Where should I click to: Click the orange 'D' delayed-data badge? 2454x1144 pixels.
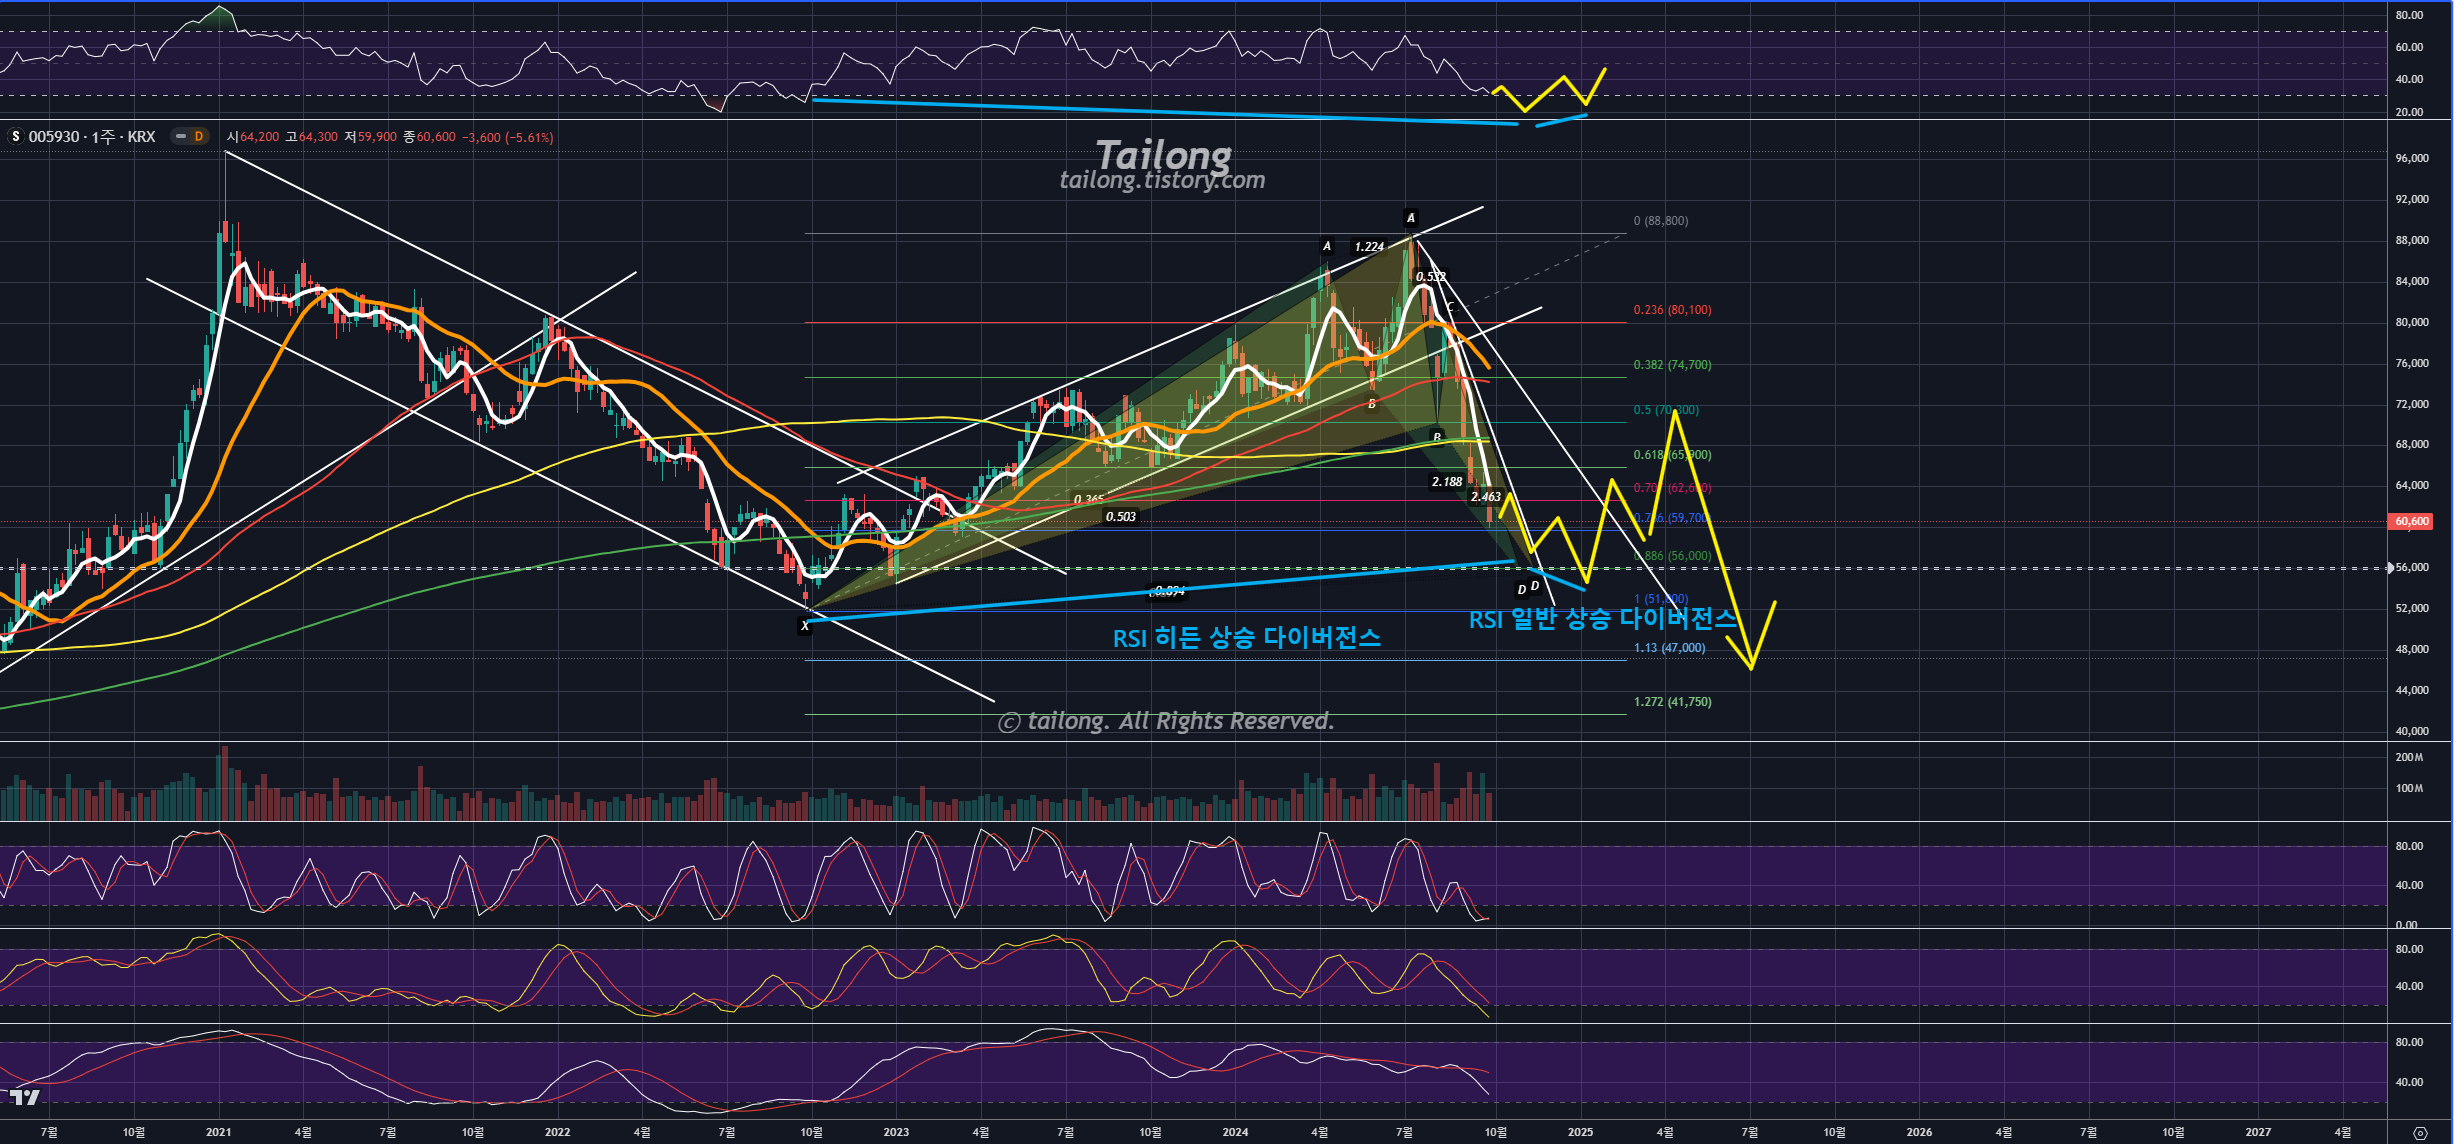tap(198, 137)
